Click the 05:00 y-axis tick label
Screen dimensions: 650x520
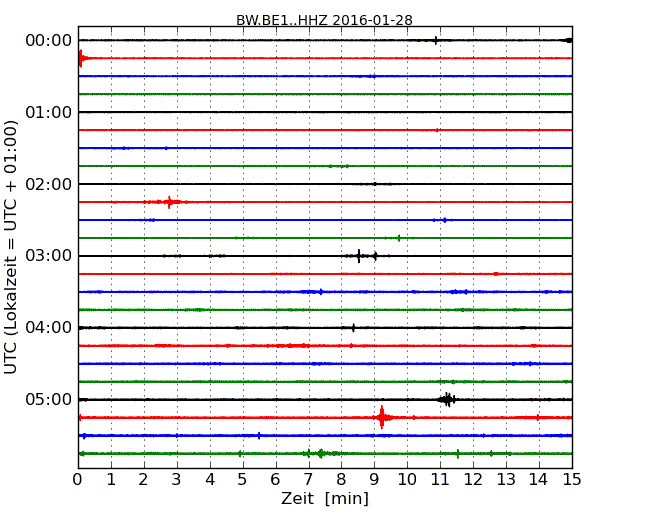click(x=49, y=399)
